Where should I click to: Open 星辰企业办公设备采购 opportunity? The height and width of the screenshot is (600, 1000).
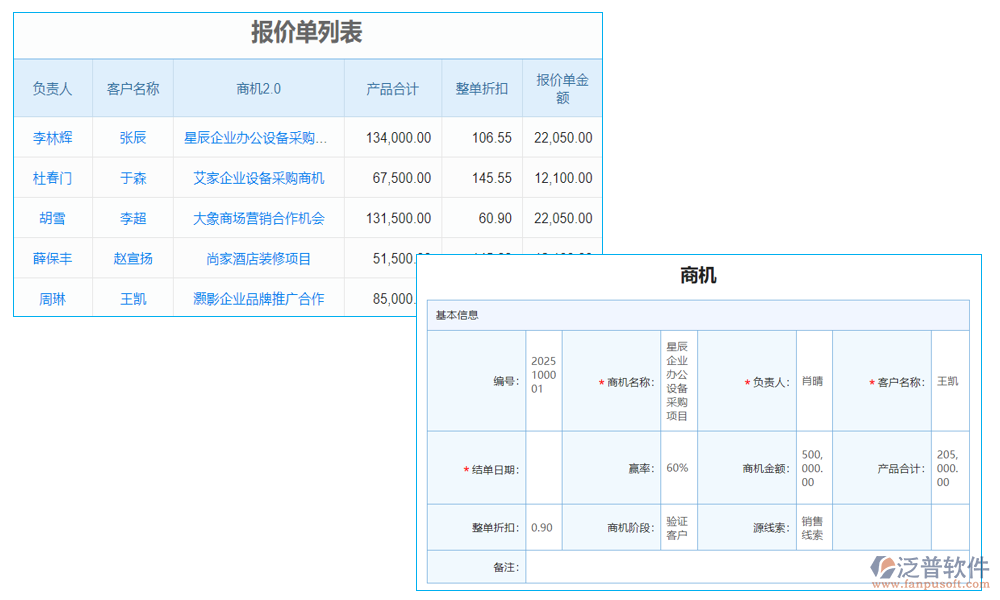coord(258,137)
